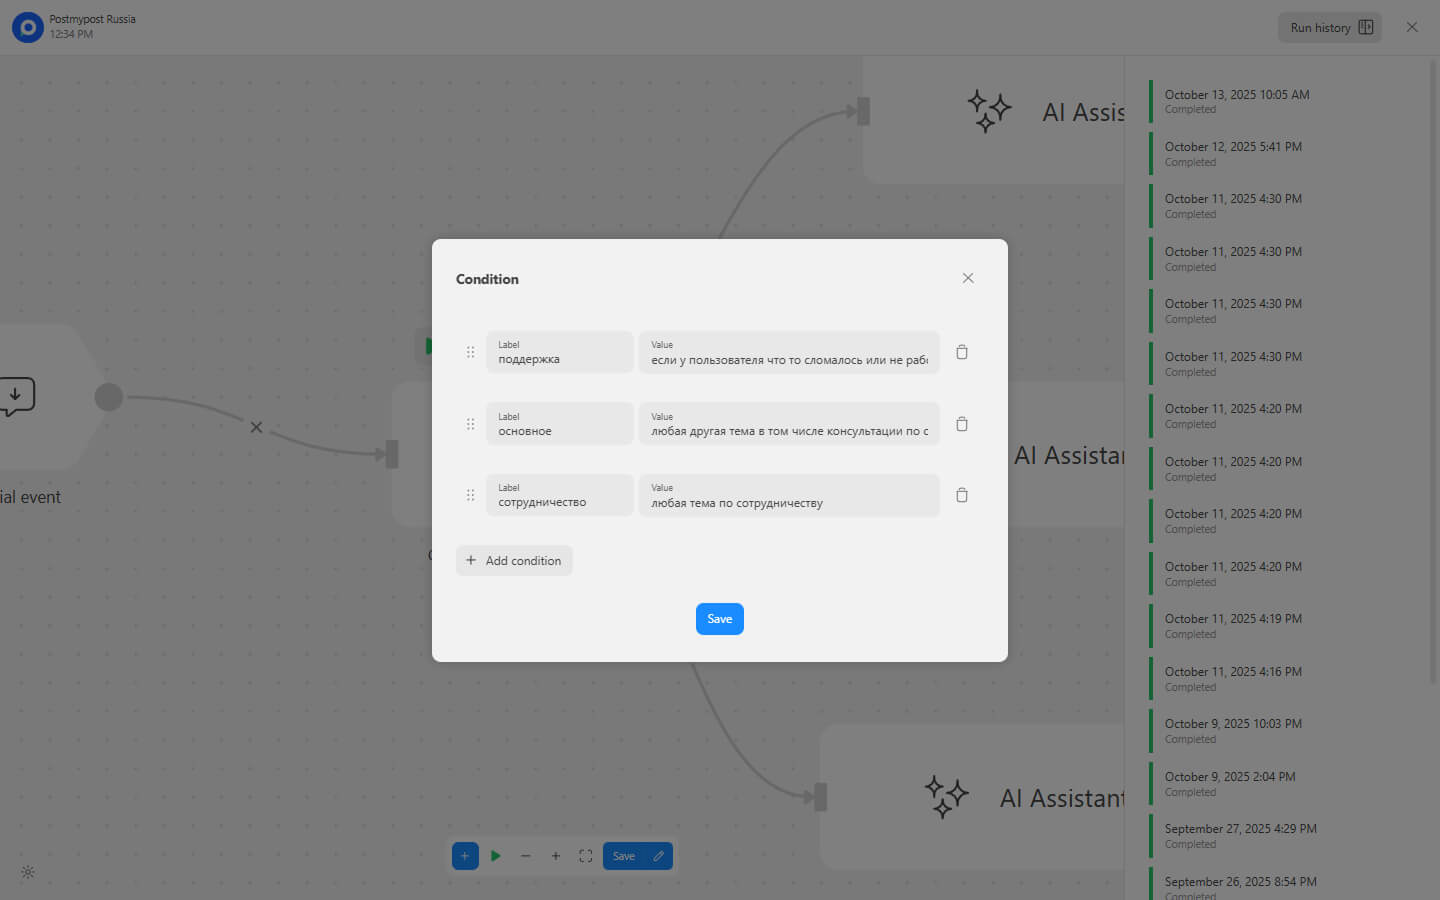This screenshot has width=1440, height=900.
Task: Edit Value field for сотрудничество condition
Action: [x=788, y=495]
